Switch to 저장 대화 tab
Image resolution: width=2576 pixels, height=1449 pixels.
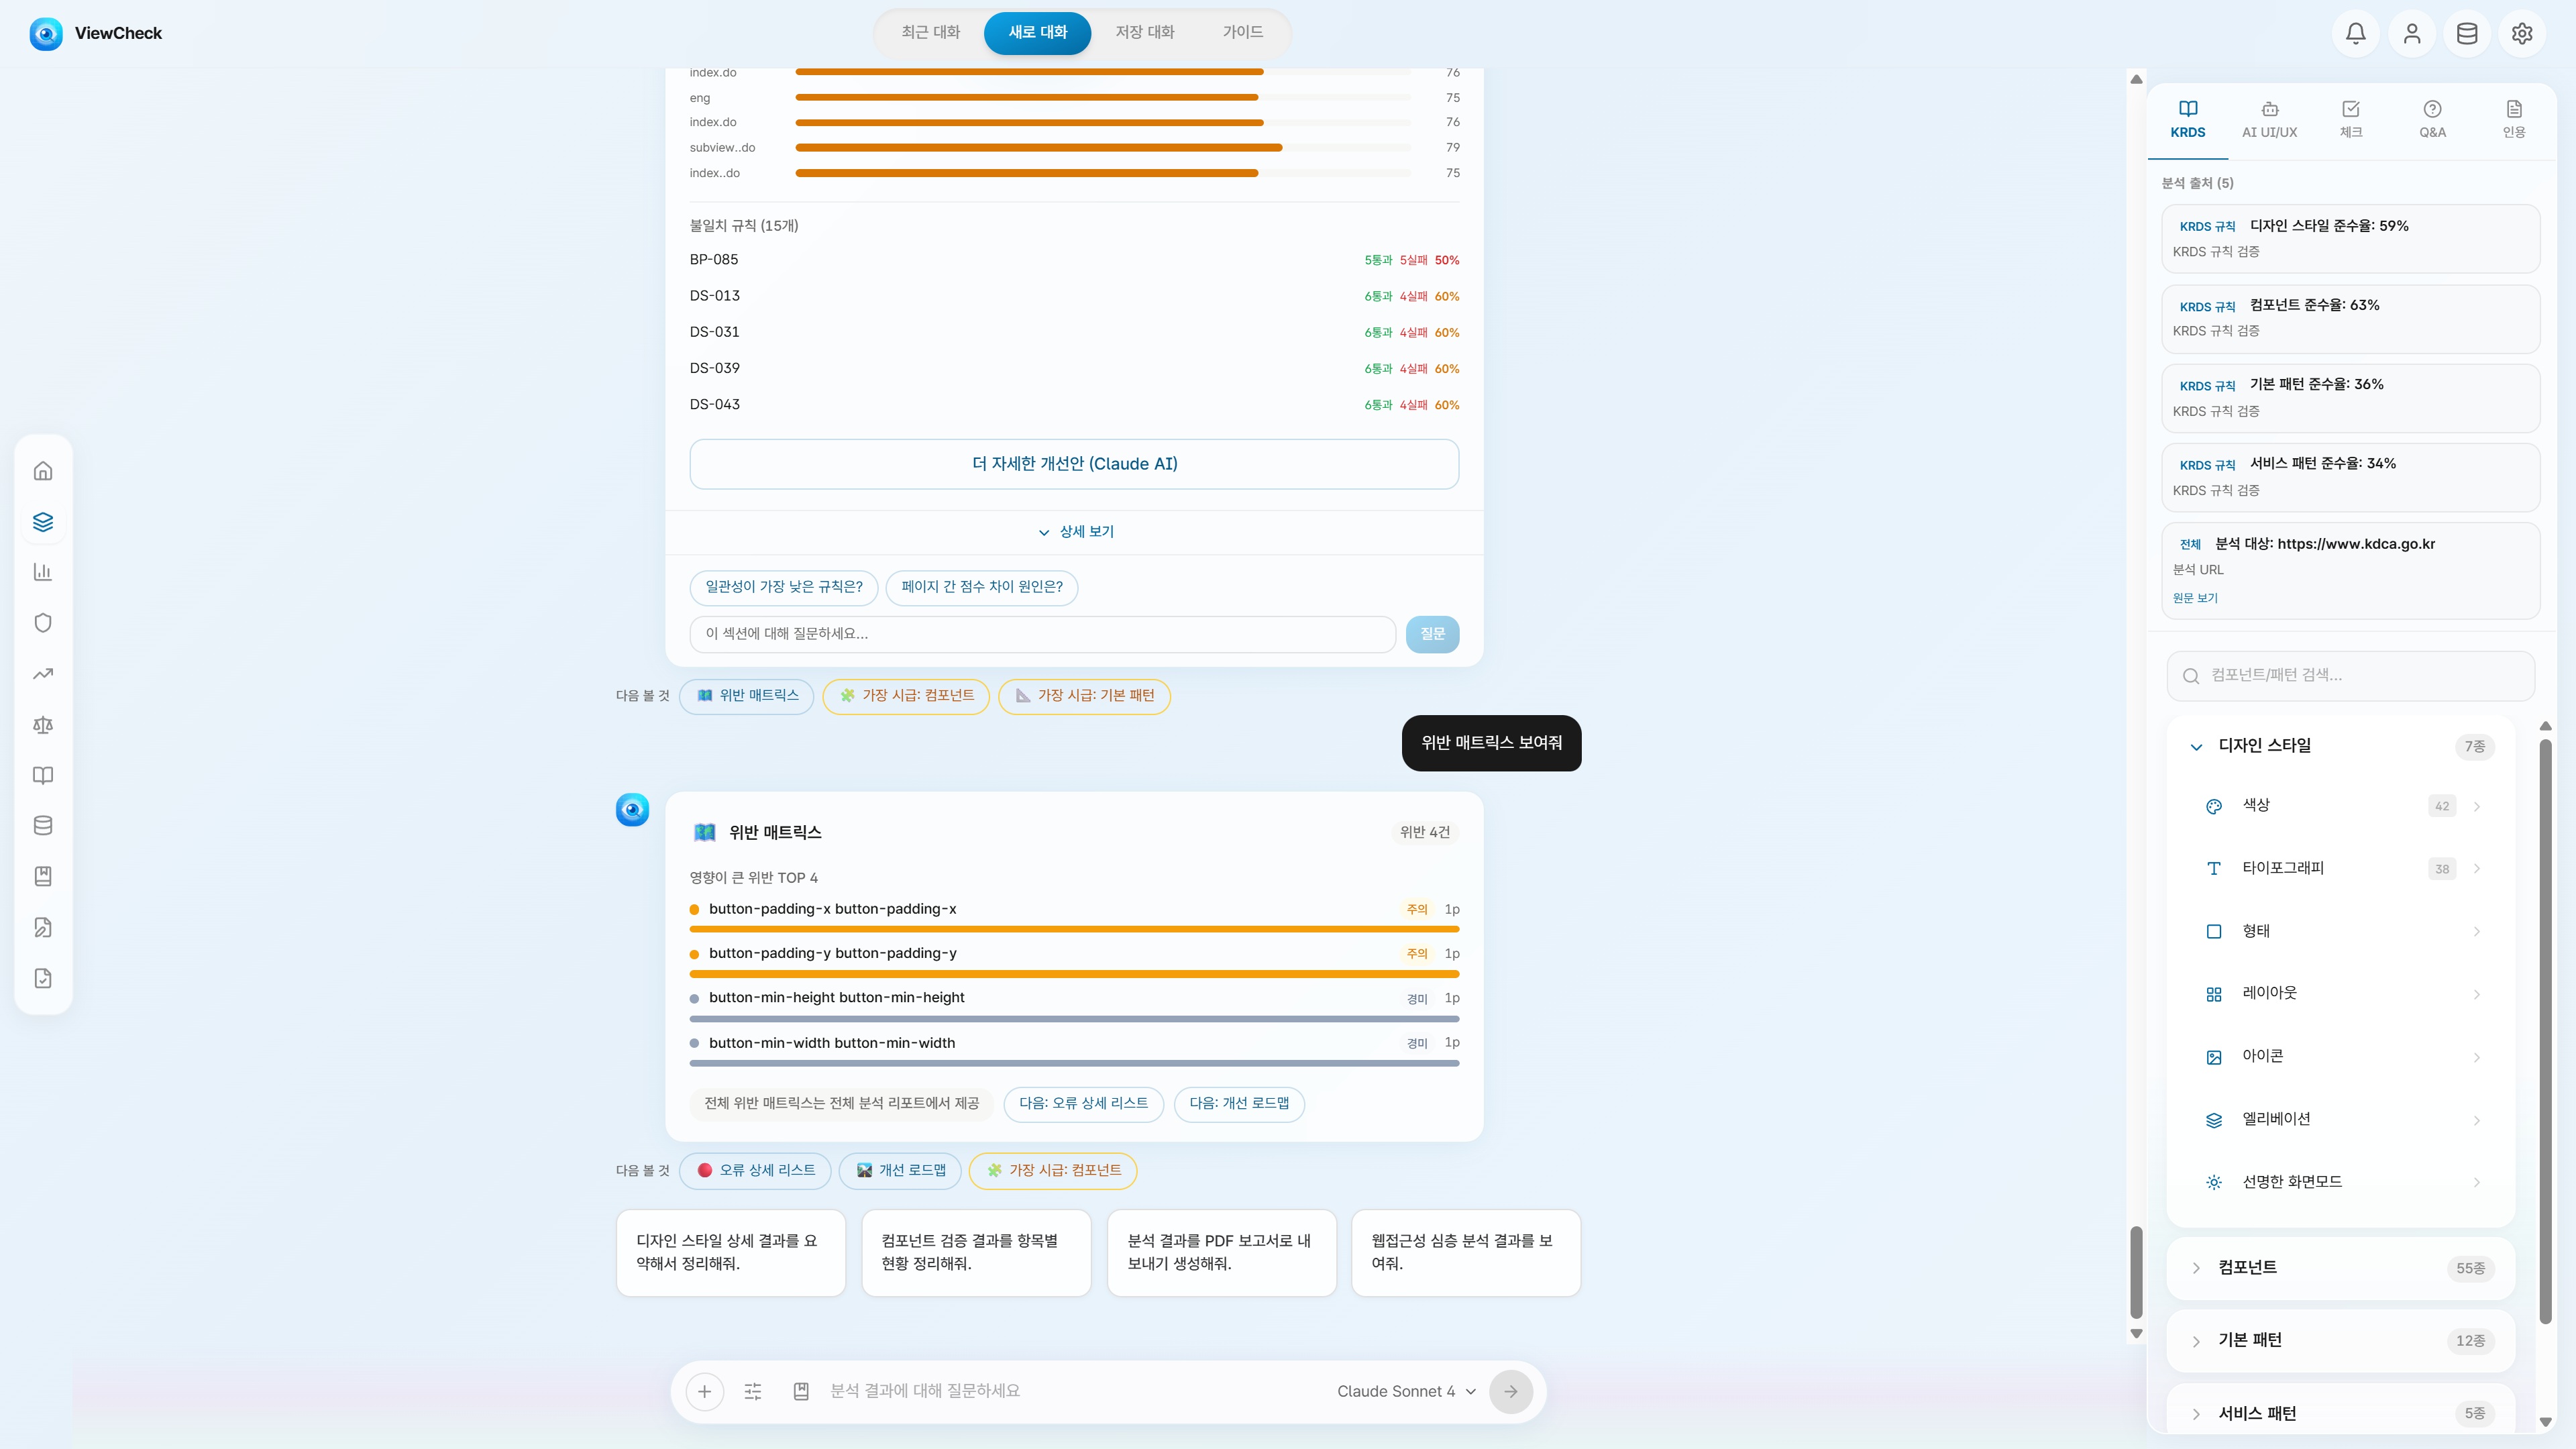pyautogui.click(x=1145, y=32)
